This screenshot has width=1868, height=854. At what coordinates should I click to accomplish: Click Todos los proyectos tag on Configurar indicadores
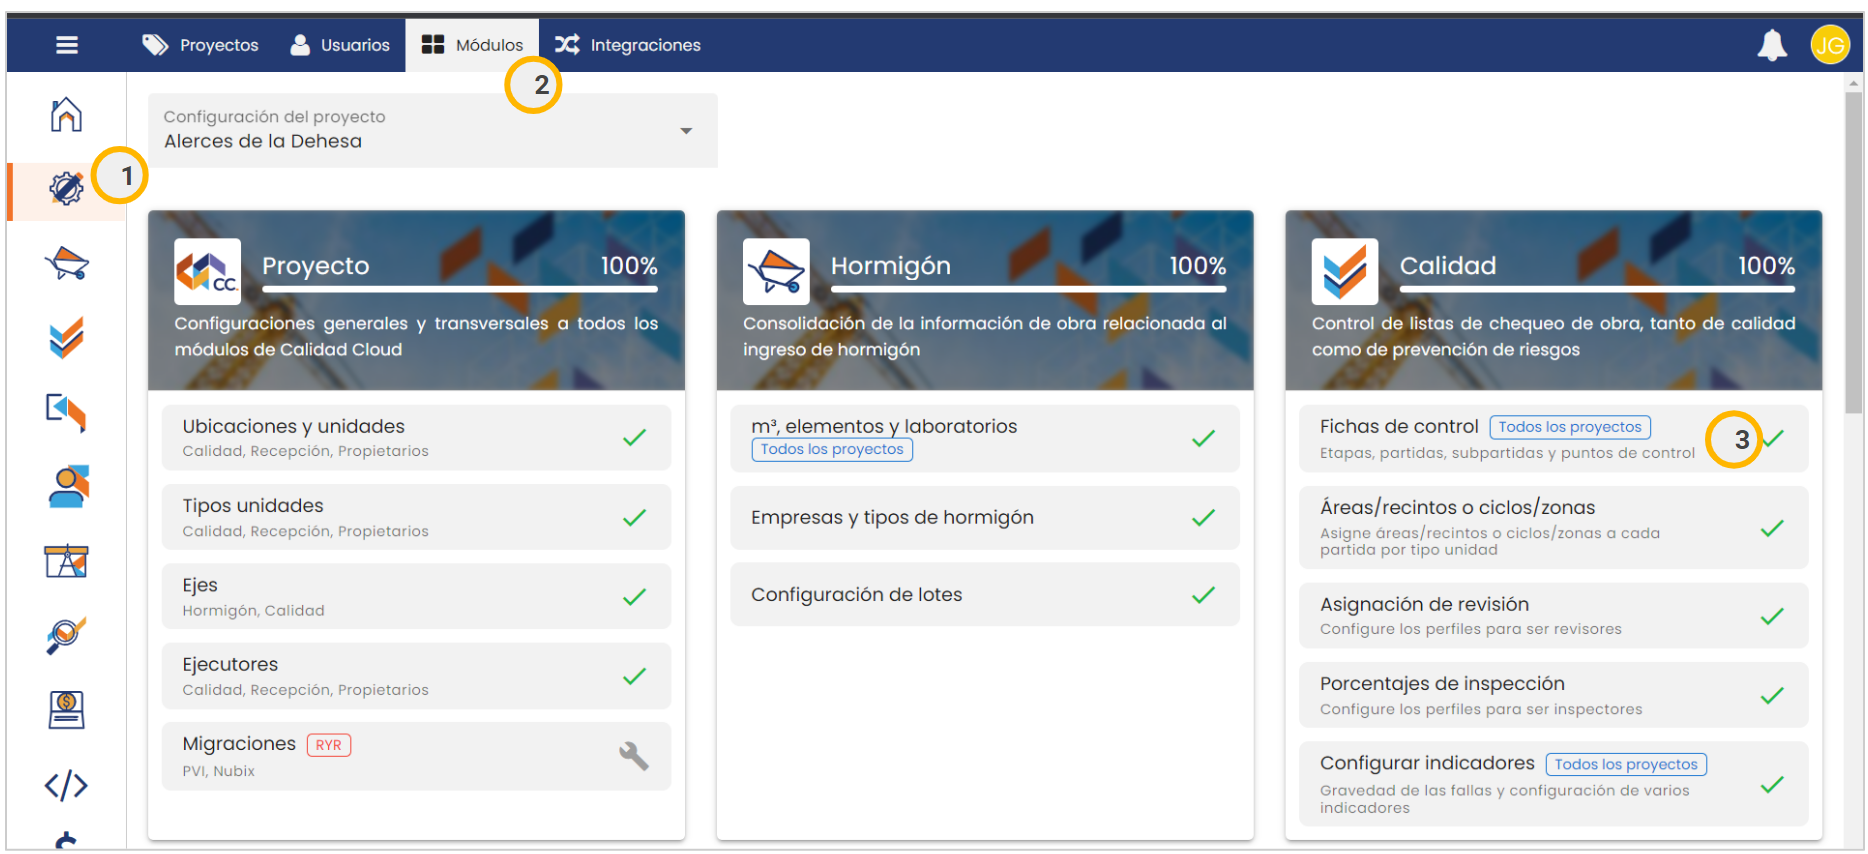(x=1626, y=764)
